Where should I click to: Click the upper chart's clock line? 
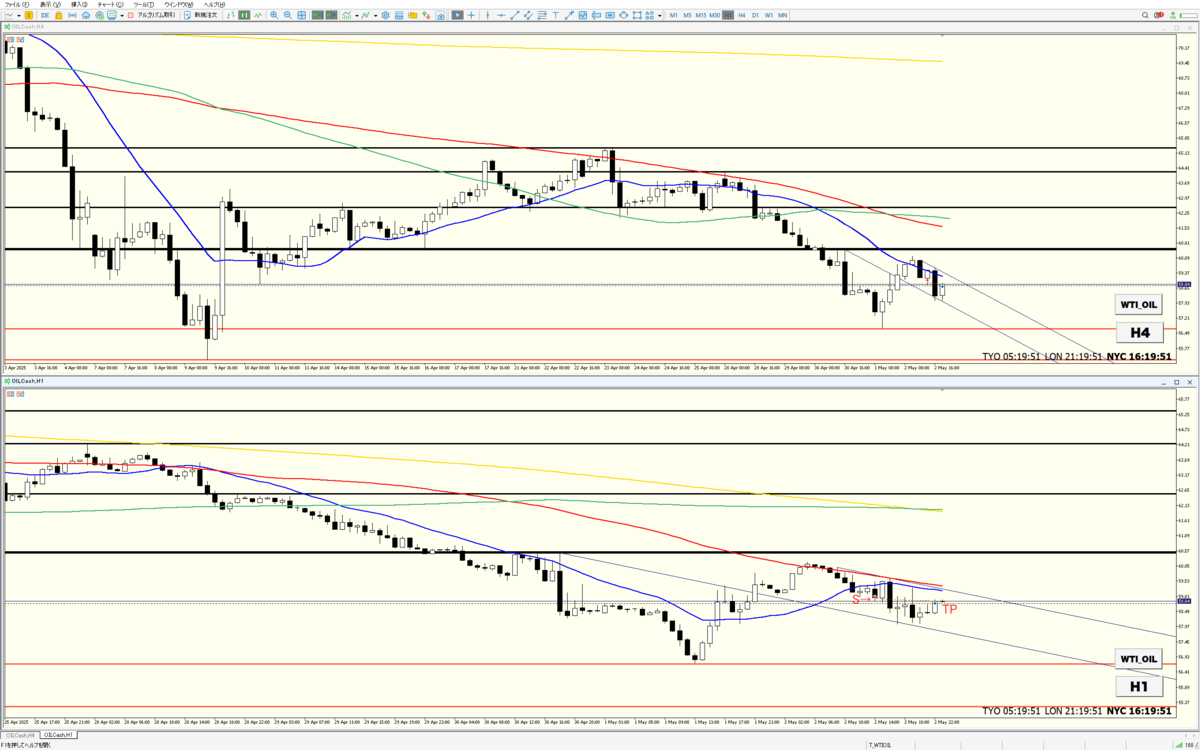1076,355
